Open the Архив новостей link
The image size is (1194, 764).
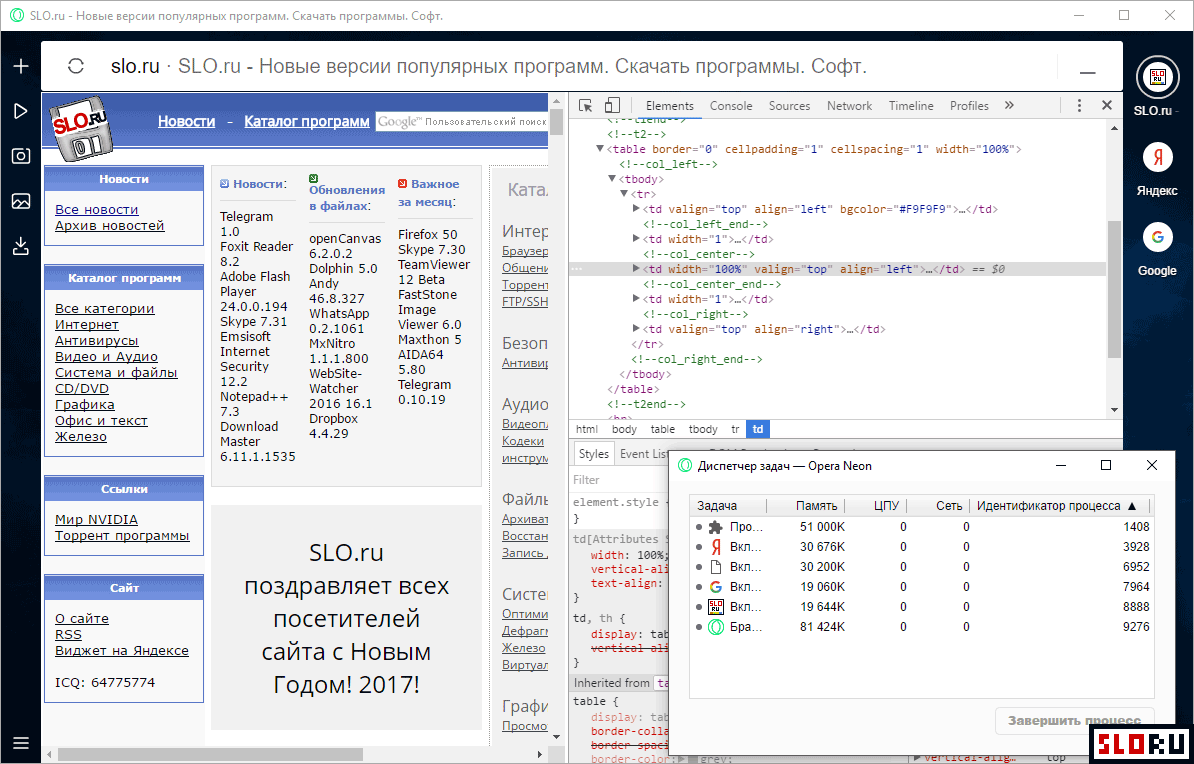click(110, 225)
